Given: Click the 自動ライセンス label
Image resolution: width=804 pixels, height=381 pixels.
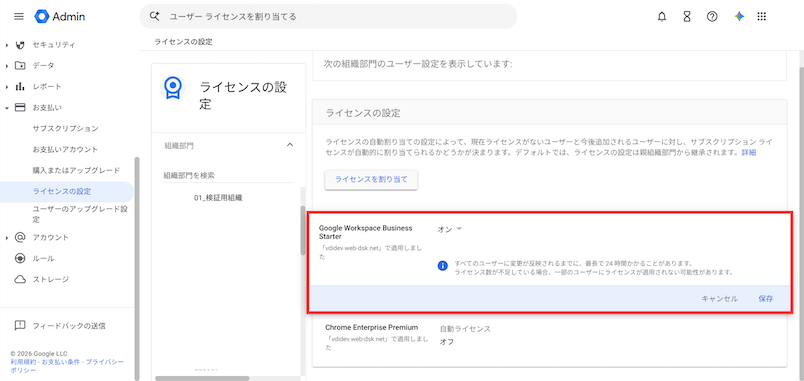Looking at the screenshot, I should coord(465,329).
